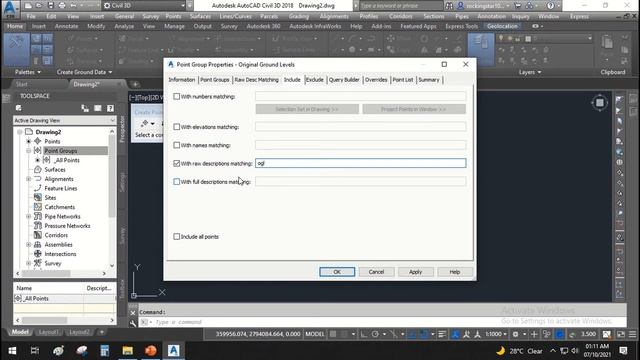Expand the Assemblies tree node
The height and width of the screenshot is (360, 640).
coord(29,244)
